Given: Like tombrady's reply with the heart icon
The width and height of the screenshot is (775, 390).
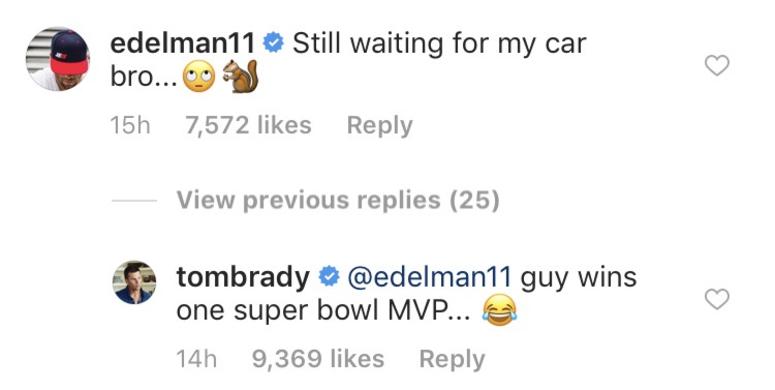Looking at the screenshot, I should pyautogui.click(x=717, y=299).
